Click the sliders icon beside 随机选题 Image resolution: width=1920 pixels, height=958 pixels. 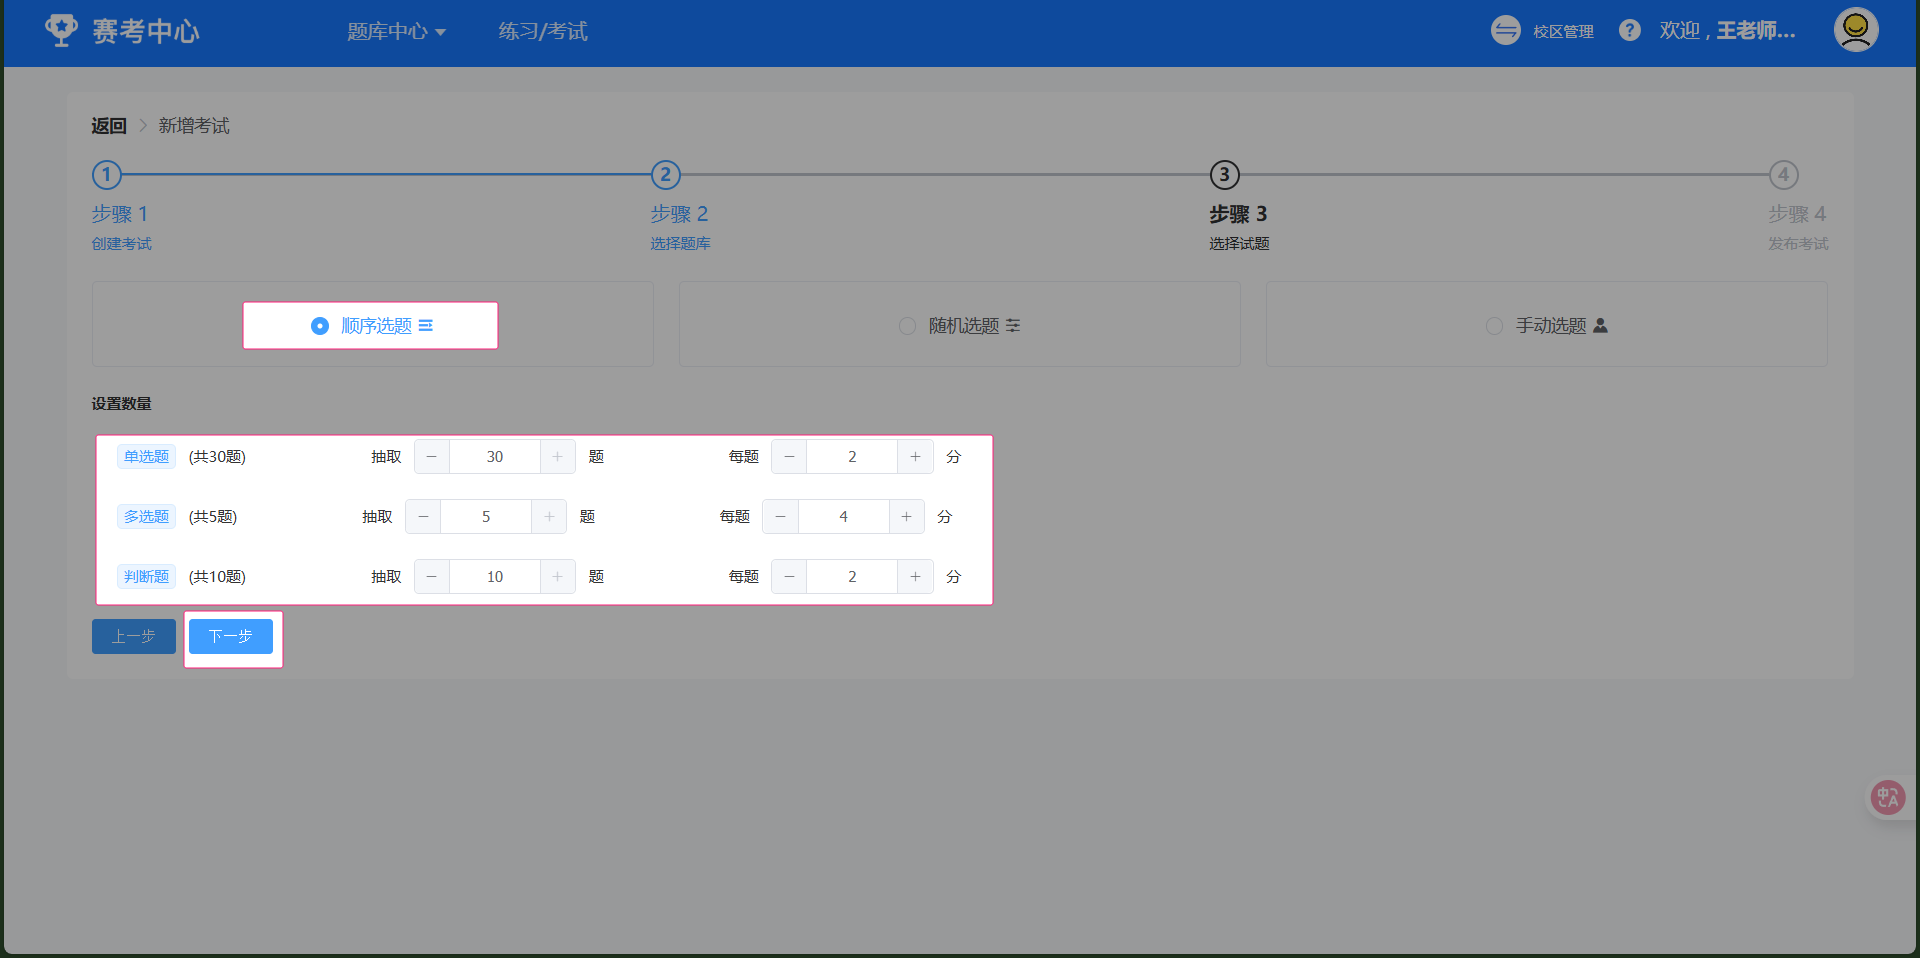pos(1013,326)
